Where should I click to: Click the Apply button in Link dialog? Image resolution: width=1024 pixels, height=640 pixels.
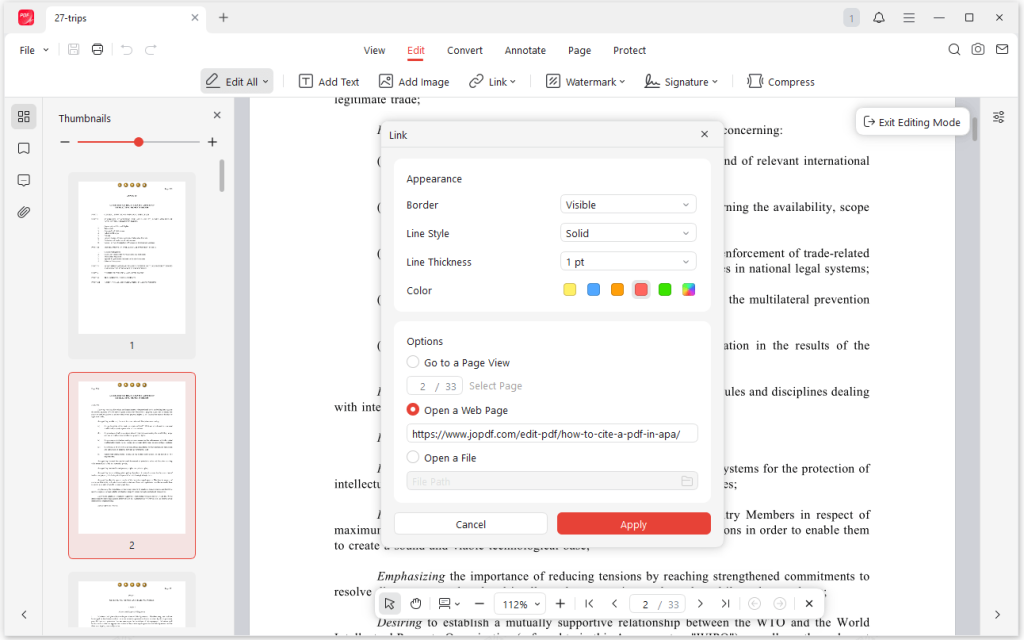tap(633, 524)
